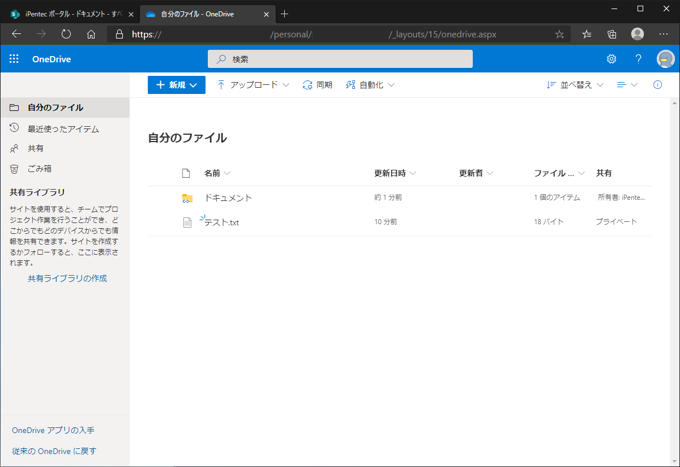
Task: Open 最近使ったアイテム in the sidebar
Action: coord(65,129)
